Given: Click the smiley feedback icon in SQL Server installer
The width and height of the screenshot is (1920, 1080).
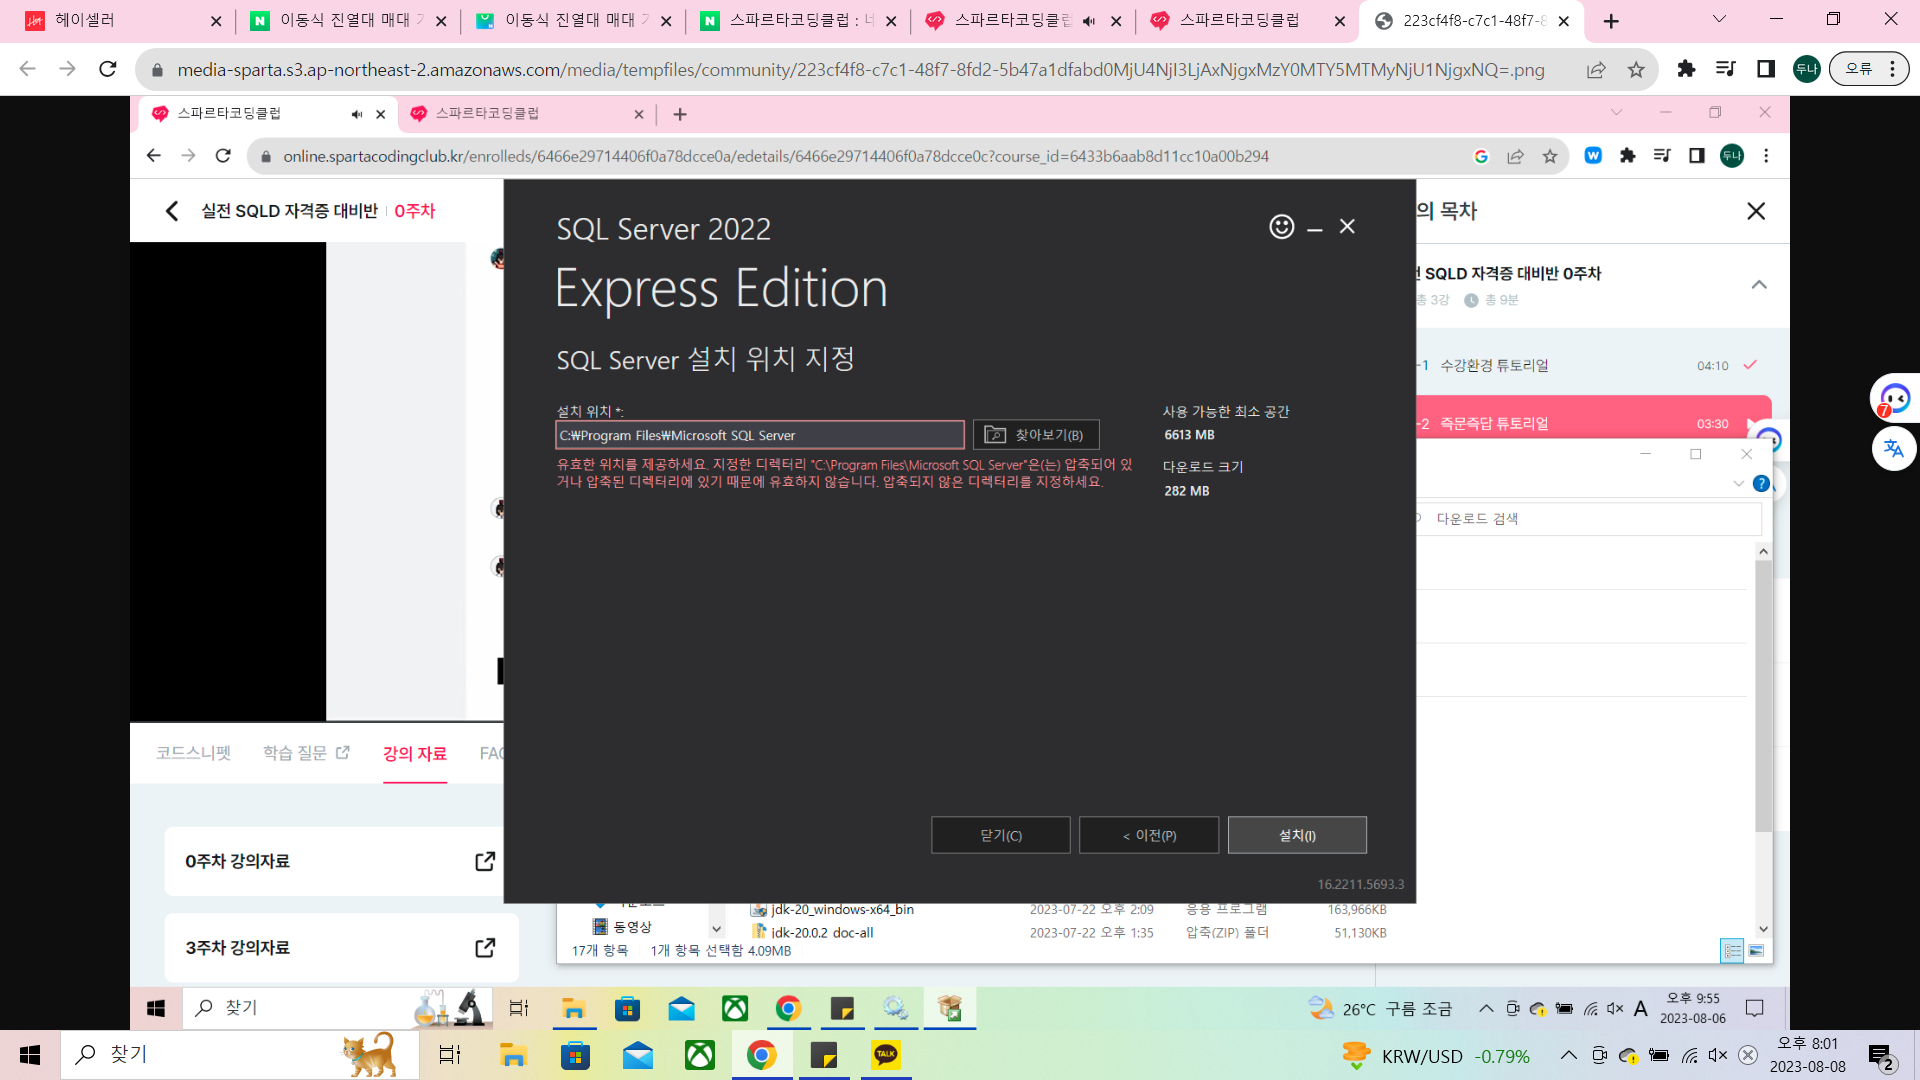Looking at the screenshot, I should point(1281,227).
